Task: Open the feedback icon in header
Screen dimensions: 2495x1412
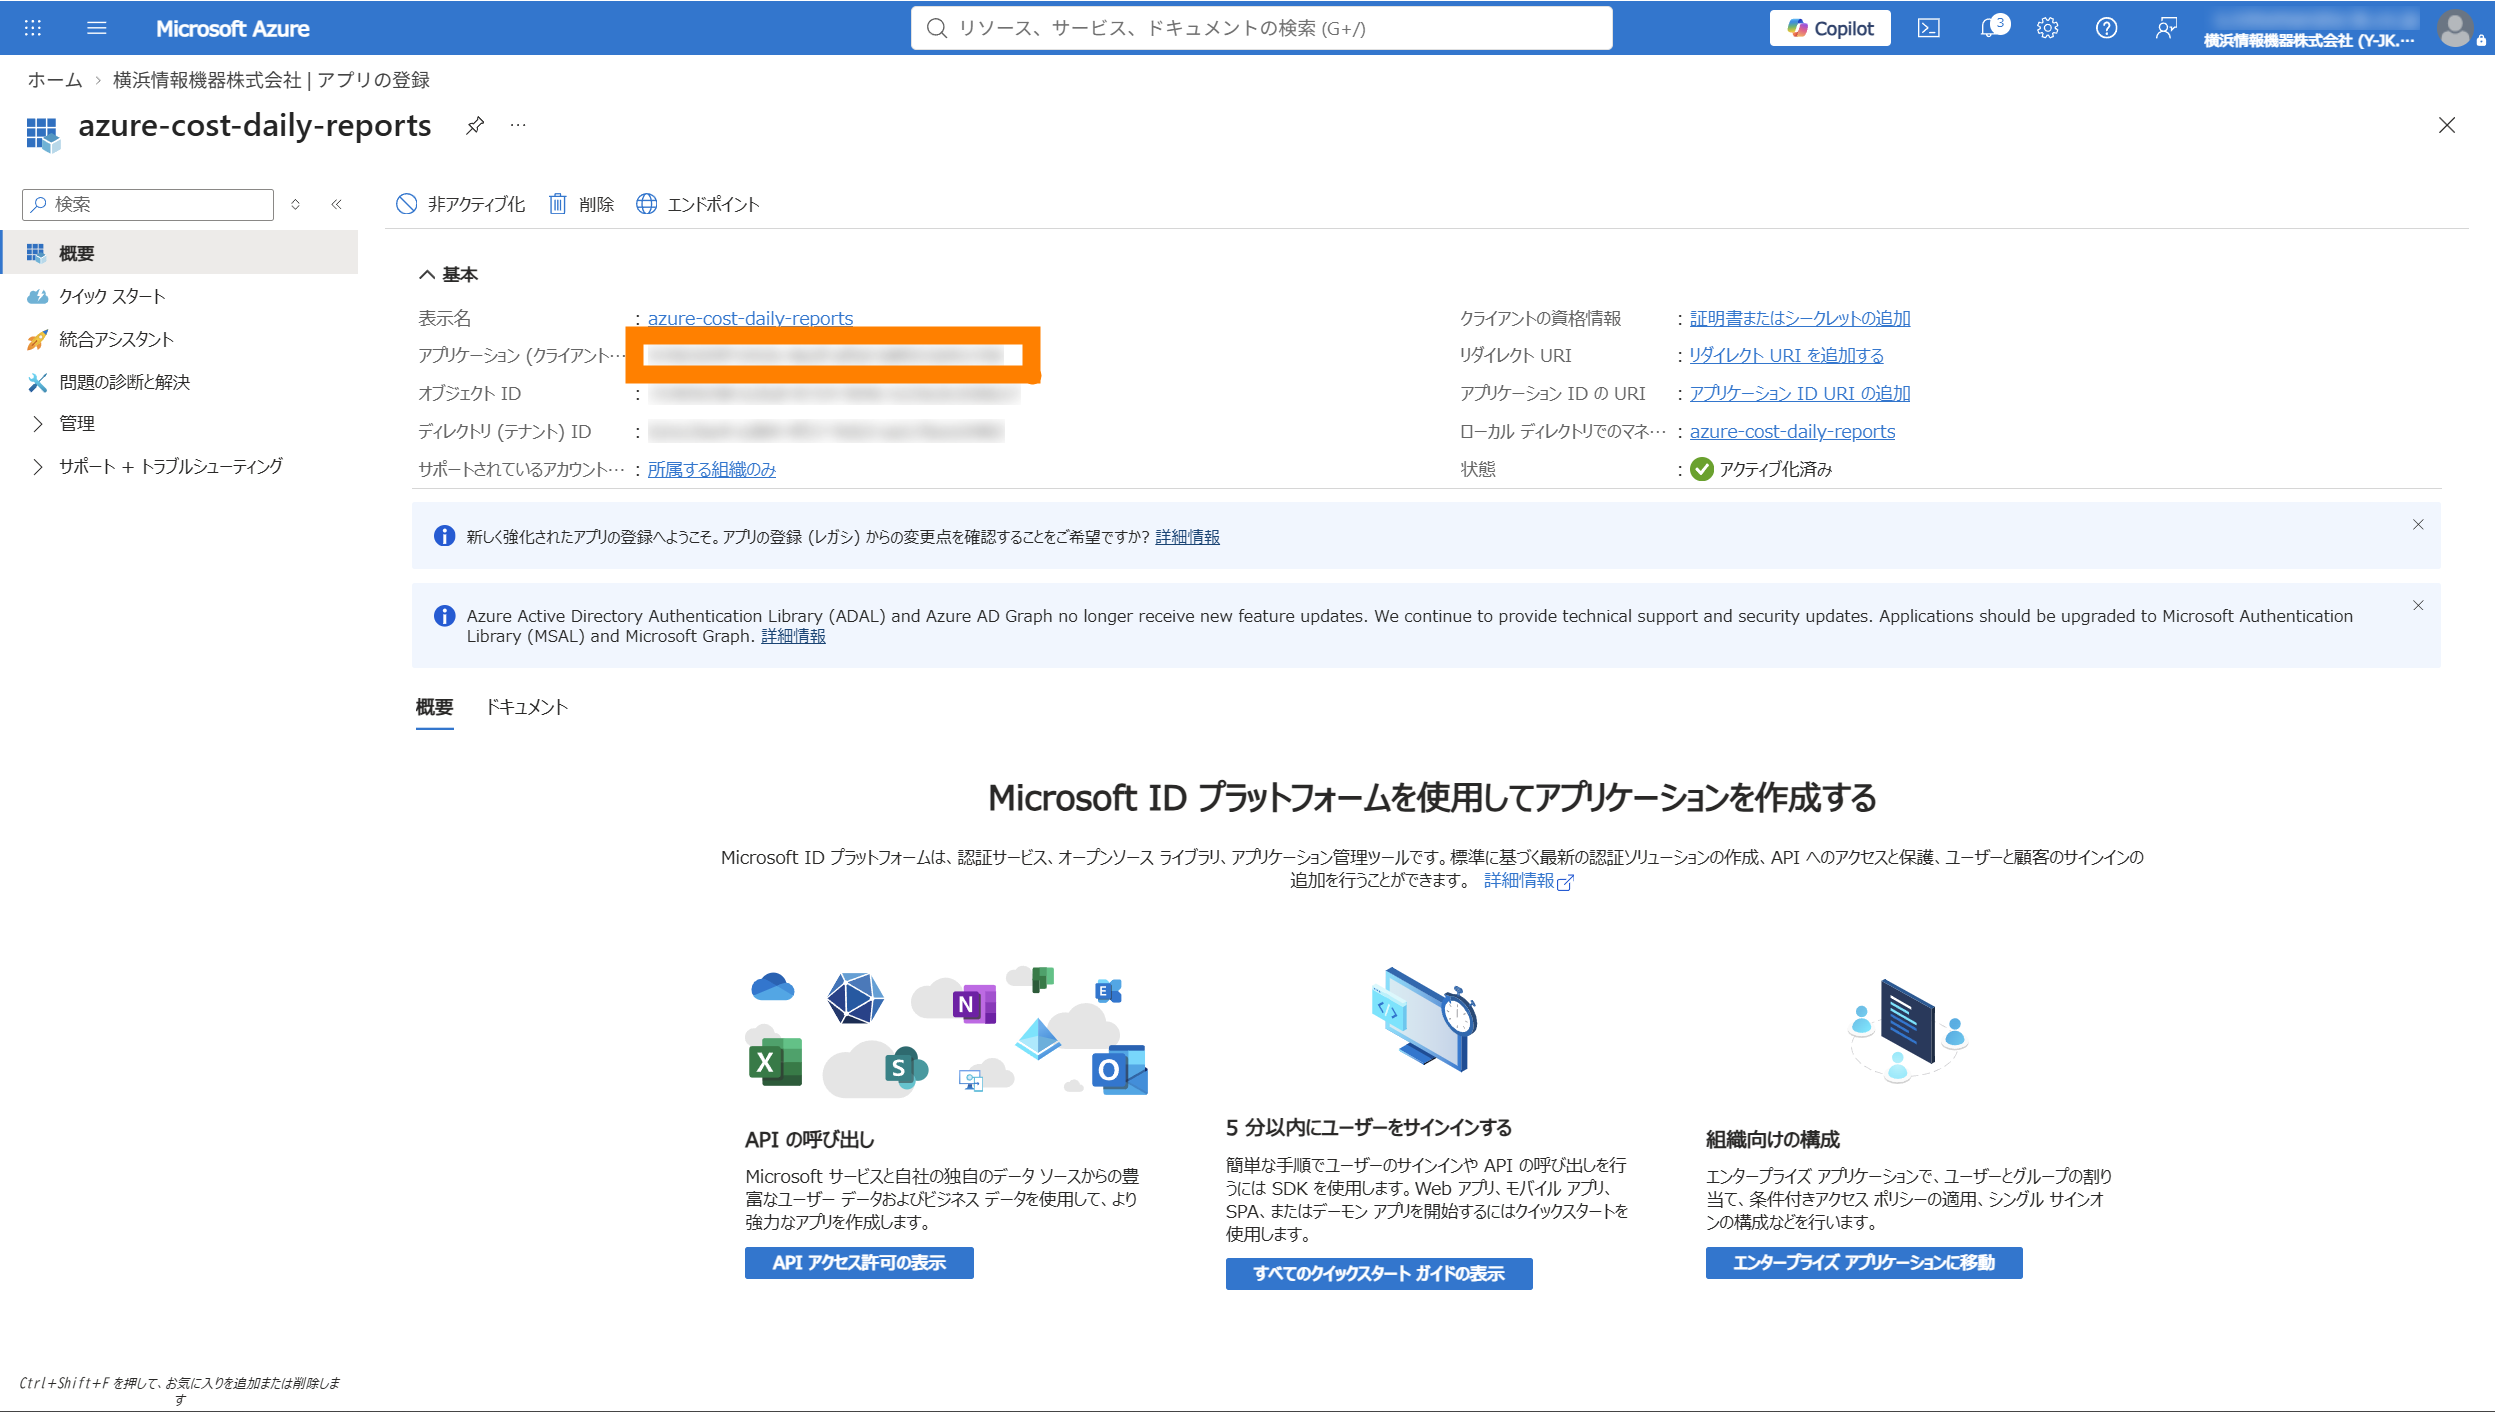Action: coord(2166,28)
